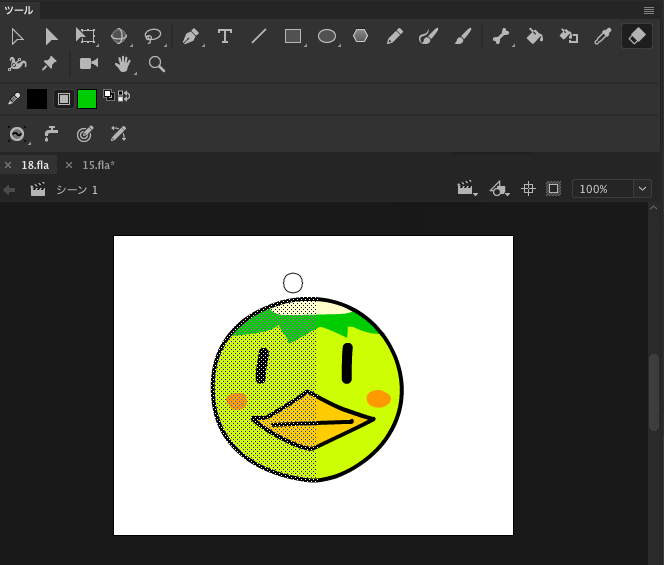The width and height of the screenshot is (664, 565).
Task: Click the シーン 1 scene label
Action: pyautogui.click(x=77, y=190)
